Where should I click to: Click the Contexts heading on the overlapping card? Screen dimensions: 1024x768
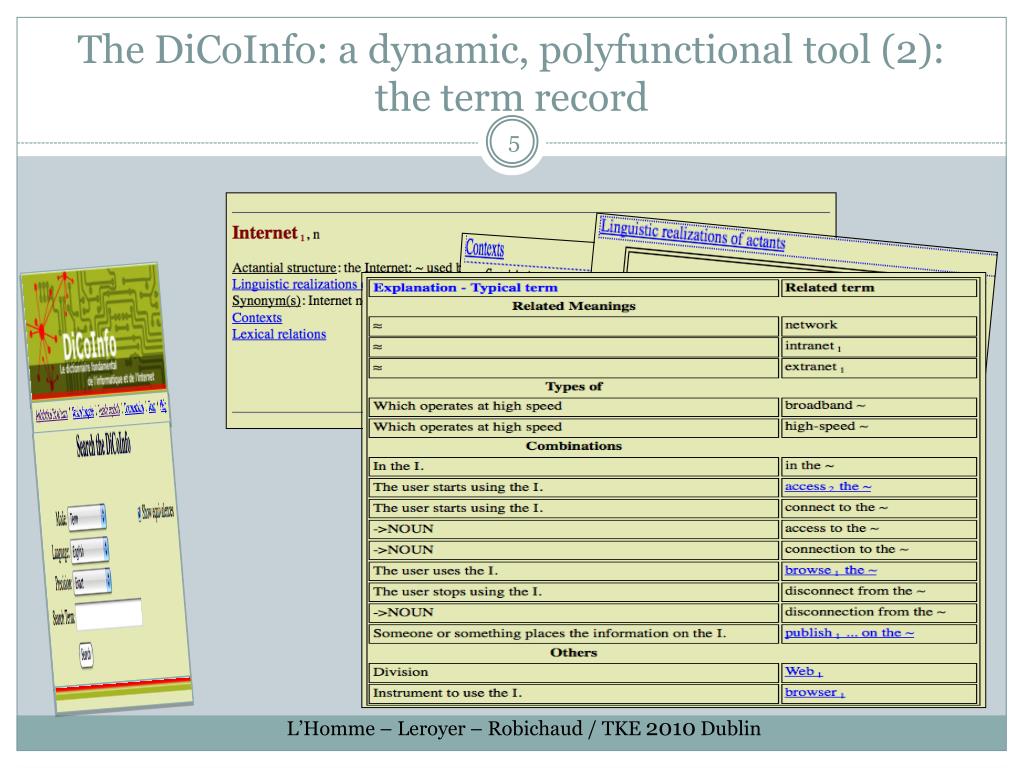485,248
